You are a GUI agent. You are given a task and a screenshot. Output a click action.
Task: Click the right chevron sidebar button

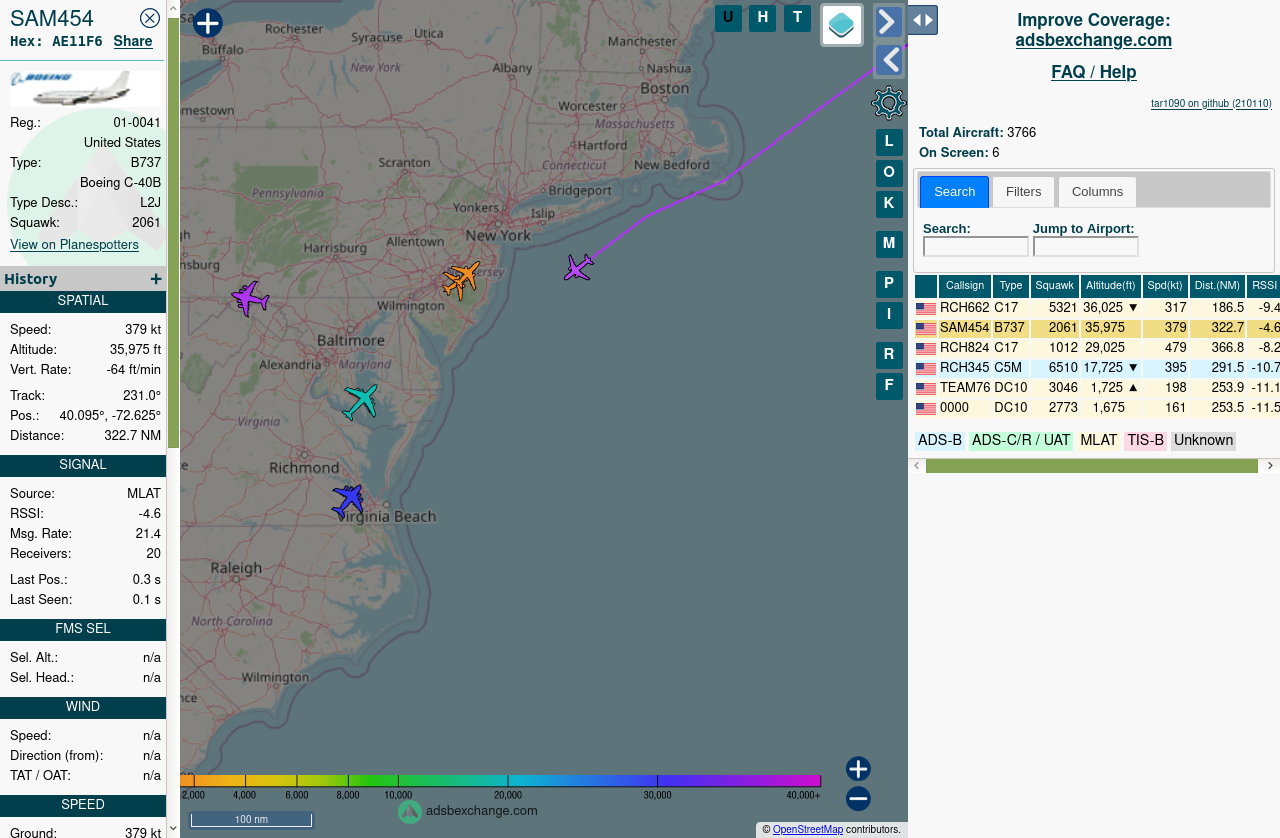pos(889,21)
